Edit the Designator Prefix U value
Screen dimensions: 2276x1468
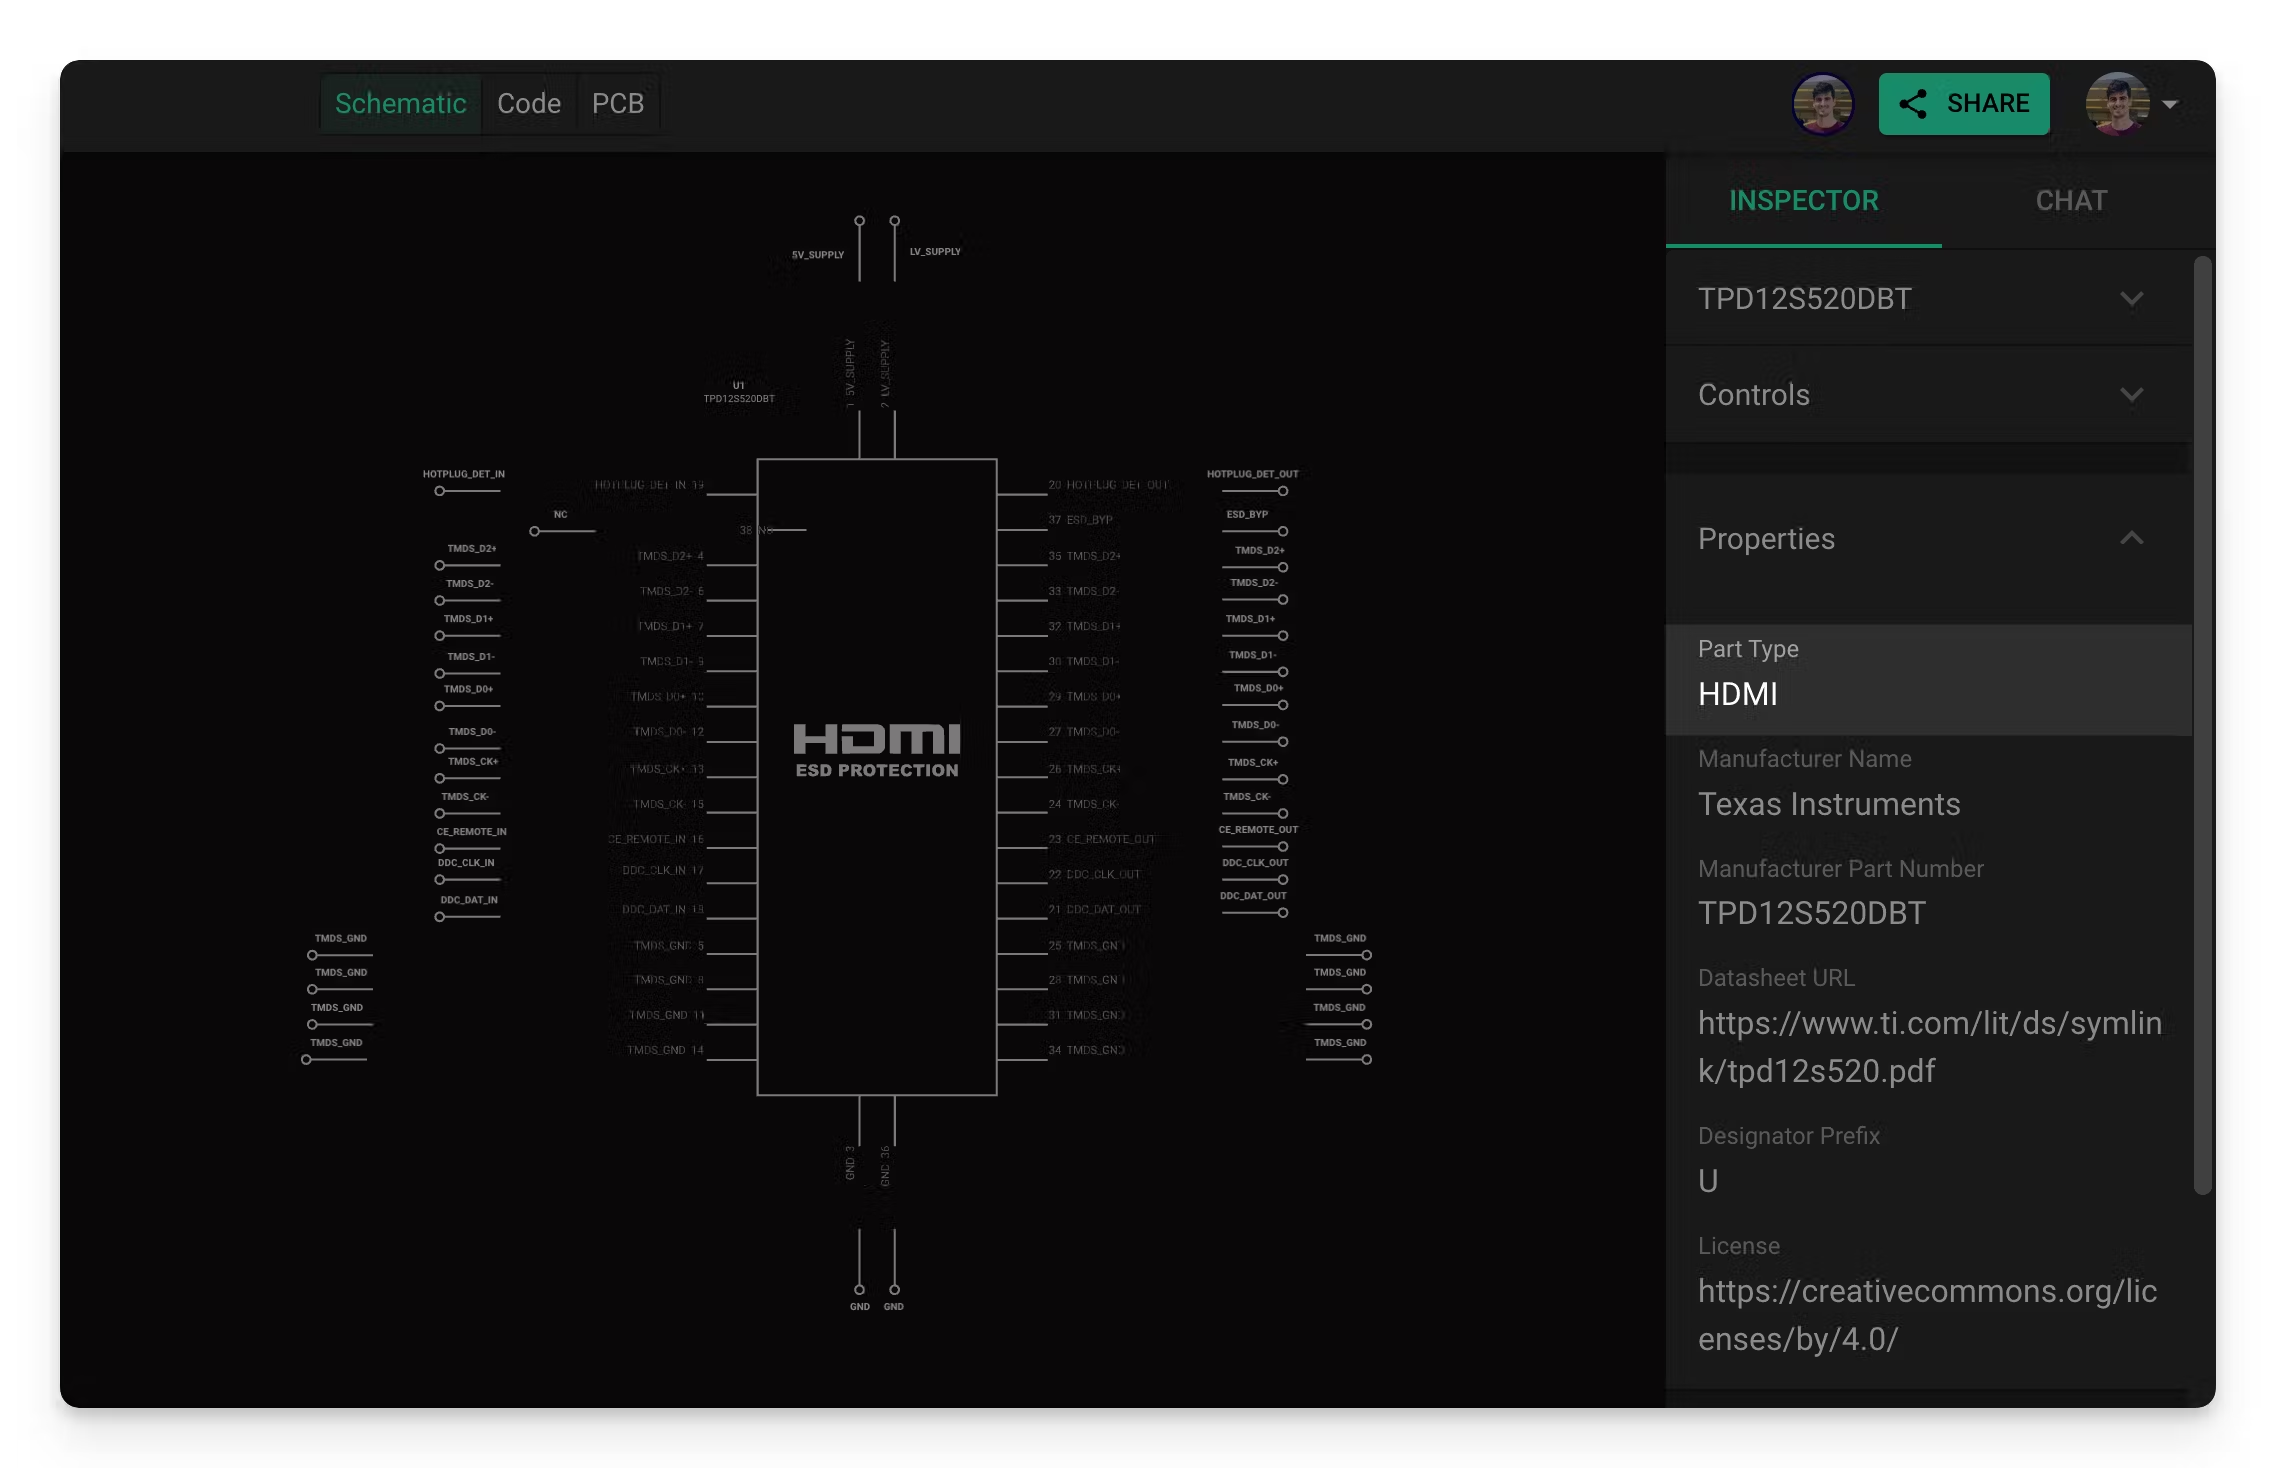tap(1708, 1181)
